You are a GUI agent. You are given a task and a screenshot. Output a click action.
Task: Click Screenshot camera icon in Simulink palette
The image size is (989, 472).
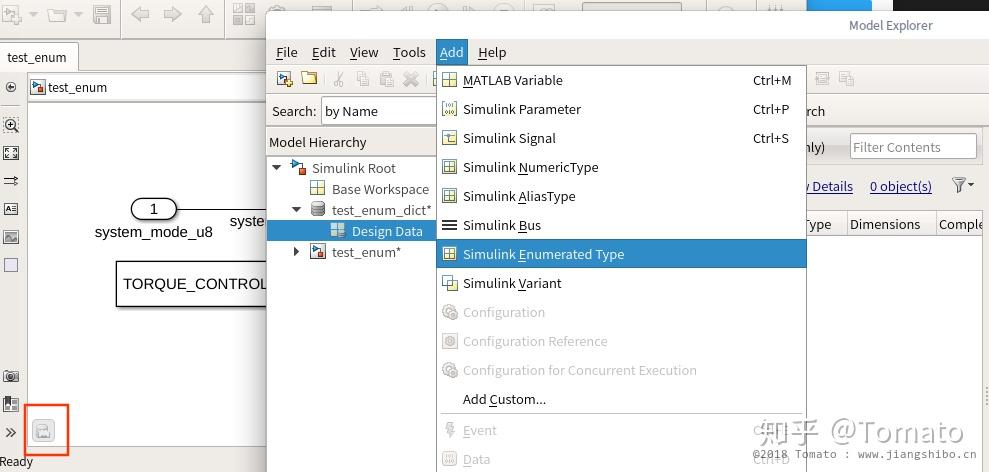pyautogui.click(x=11, y=376)
